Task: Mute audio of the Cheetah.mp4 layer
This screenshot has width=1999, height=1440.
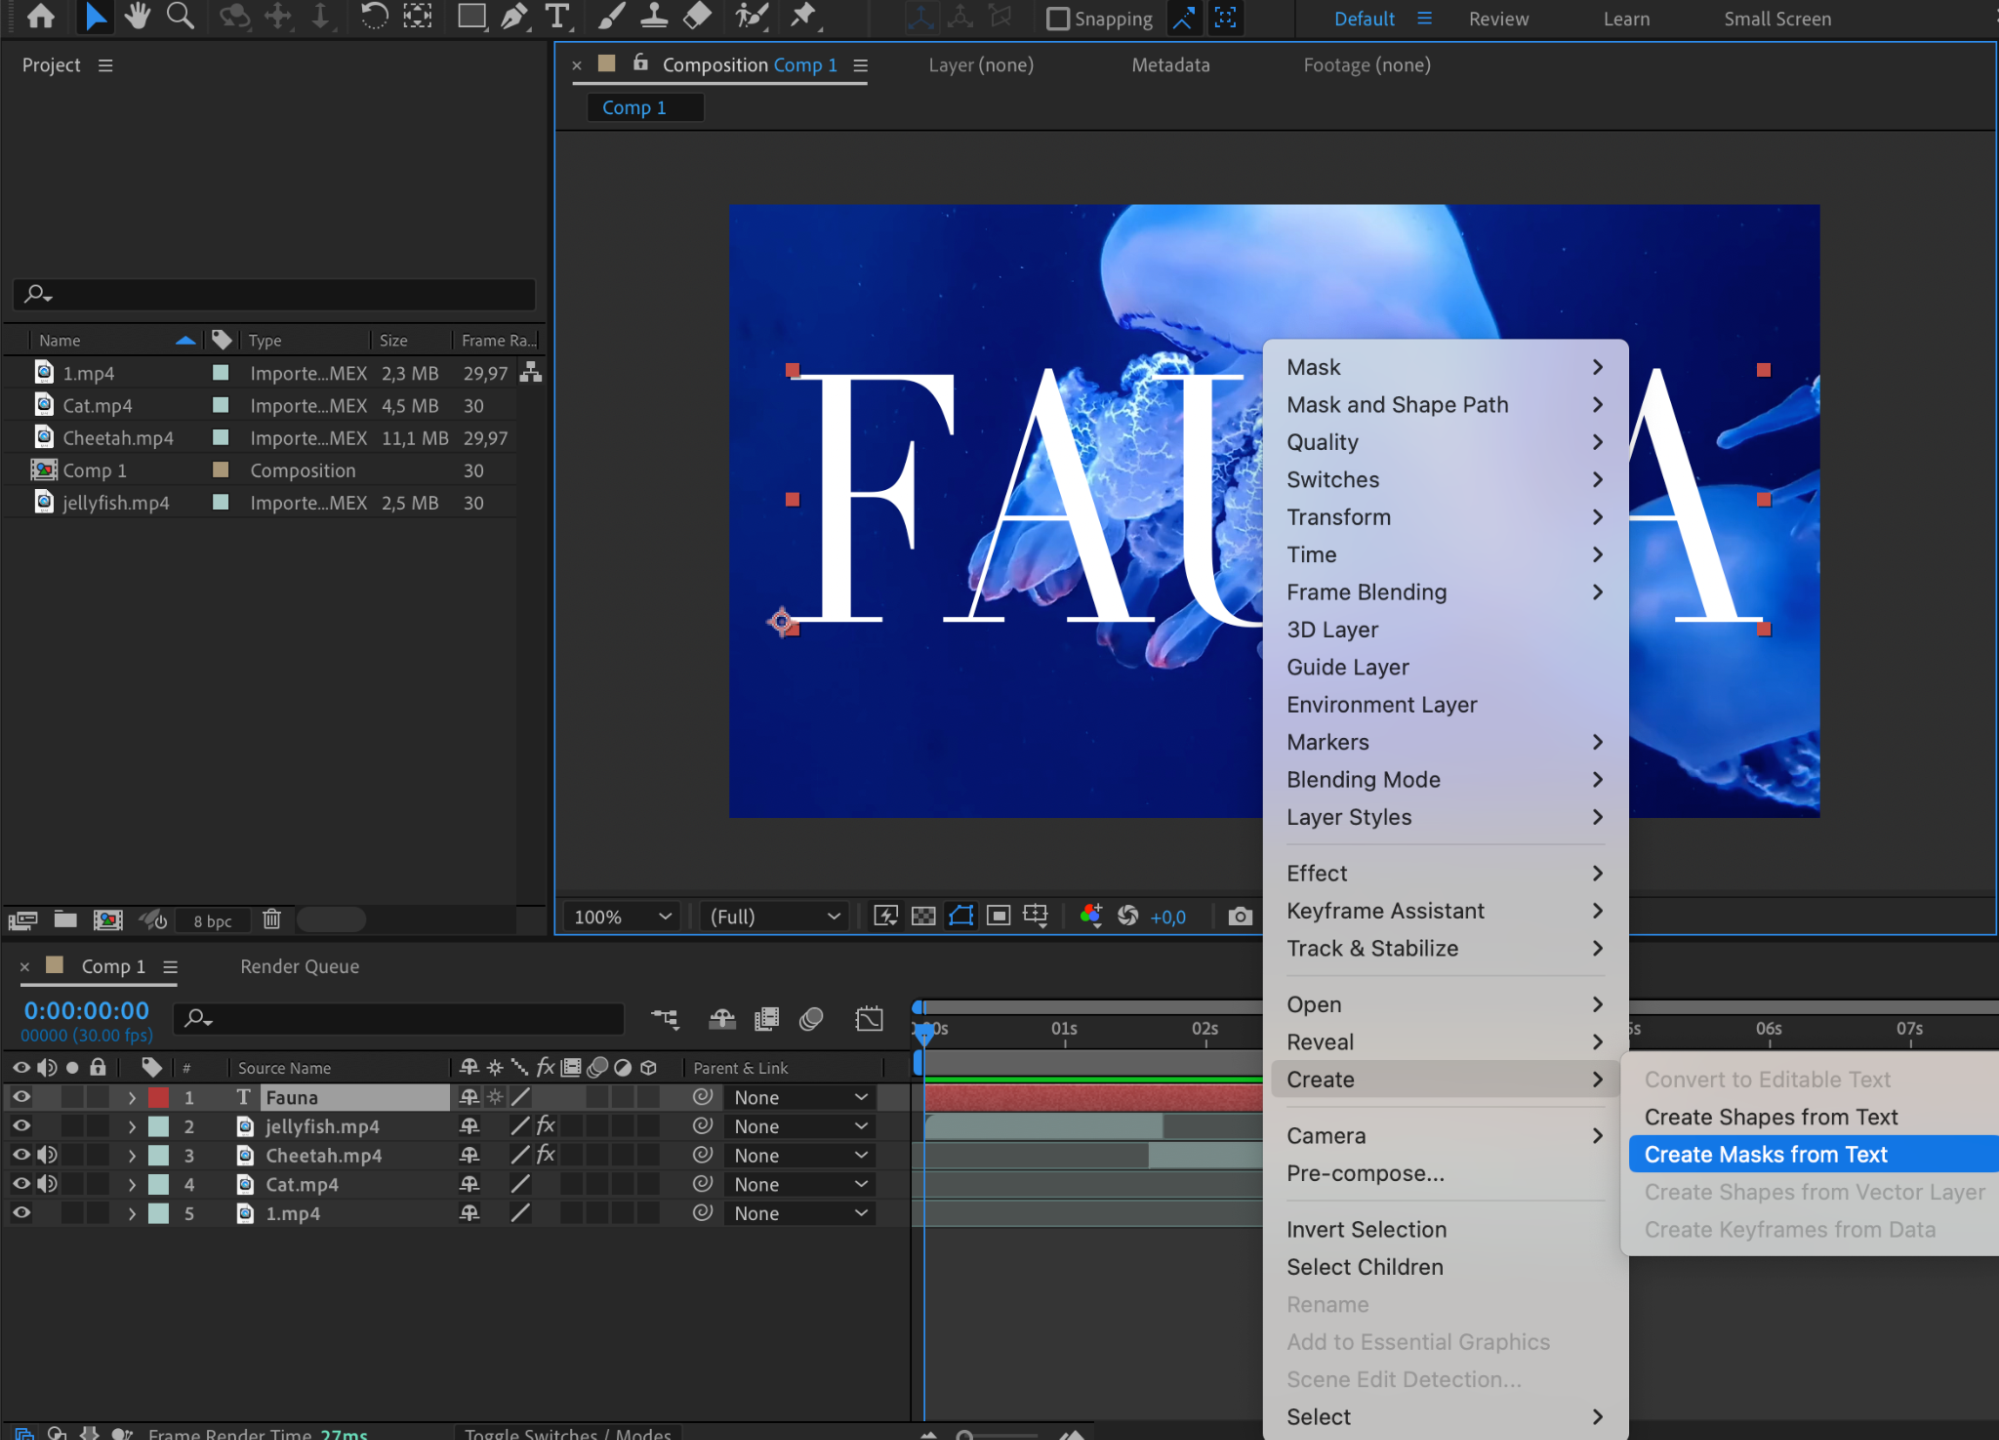Action: (47, 1155)
